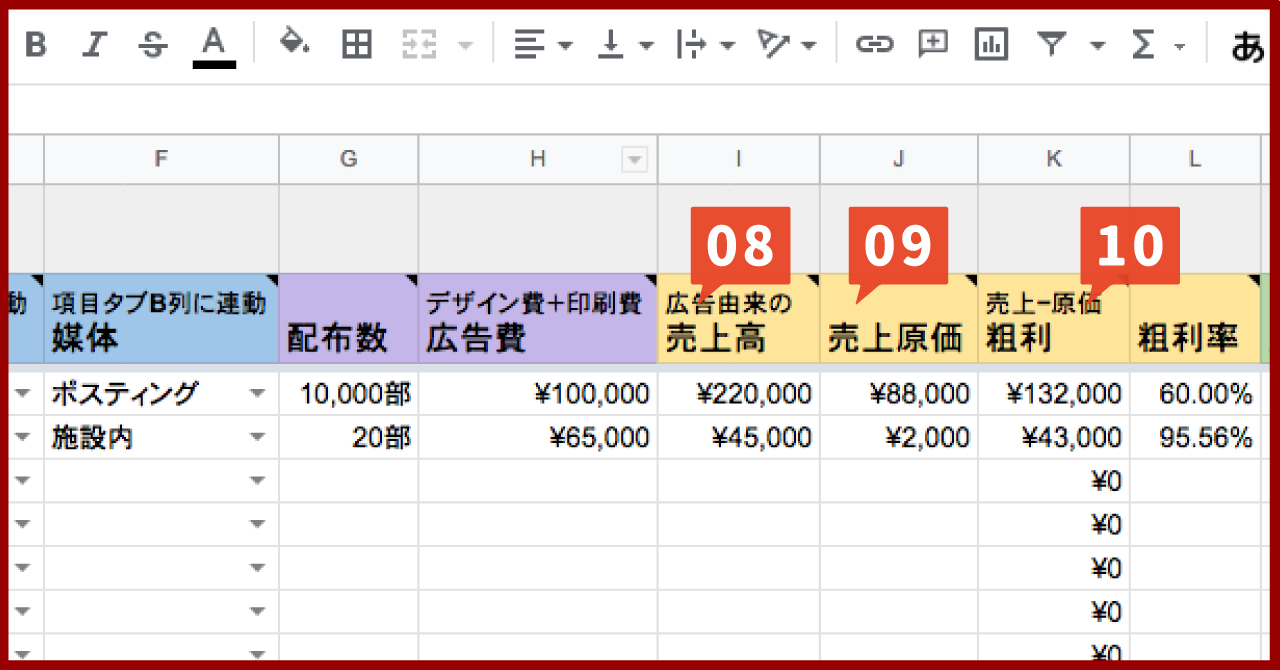Image resolution: width=1280 pixels, height=670 pixels.
Task: Click the insert chart icon
Action: [x=991, y=45]
